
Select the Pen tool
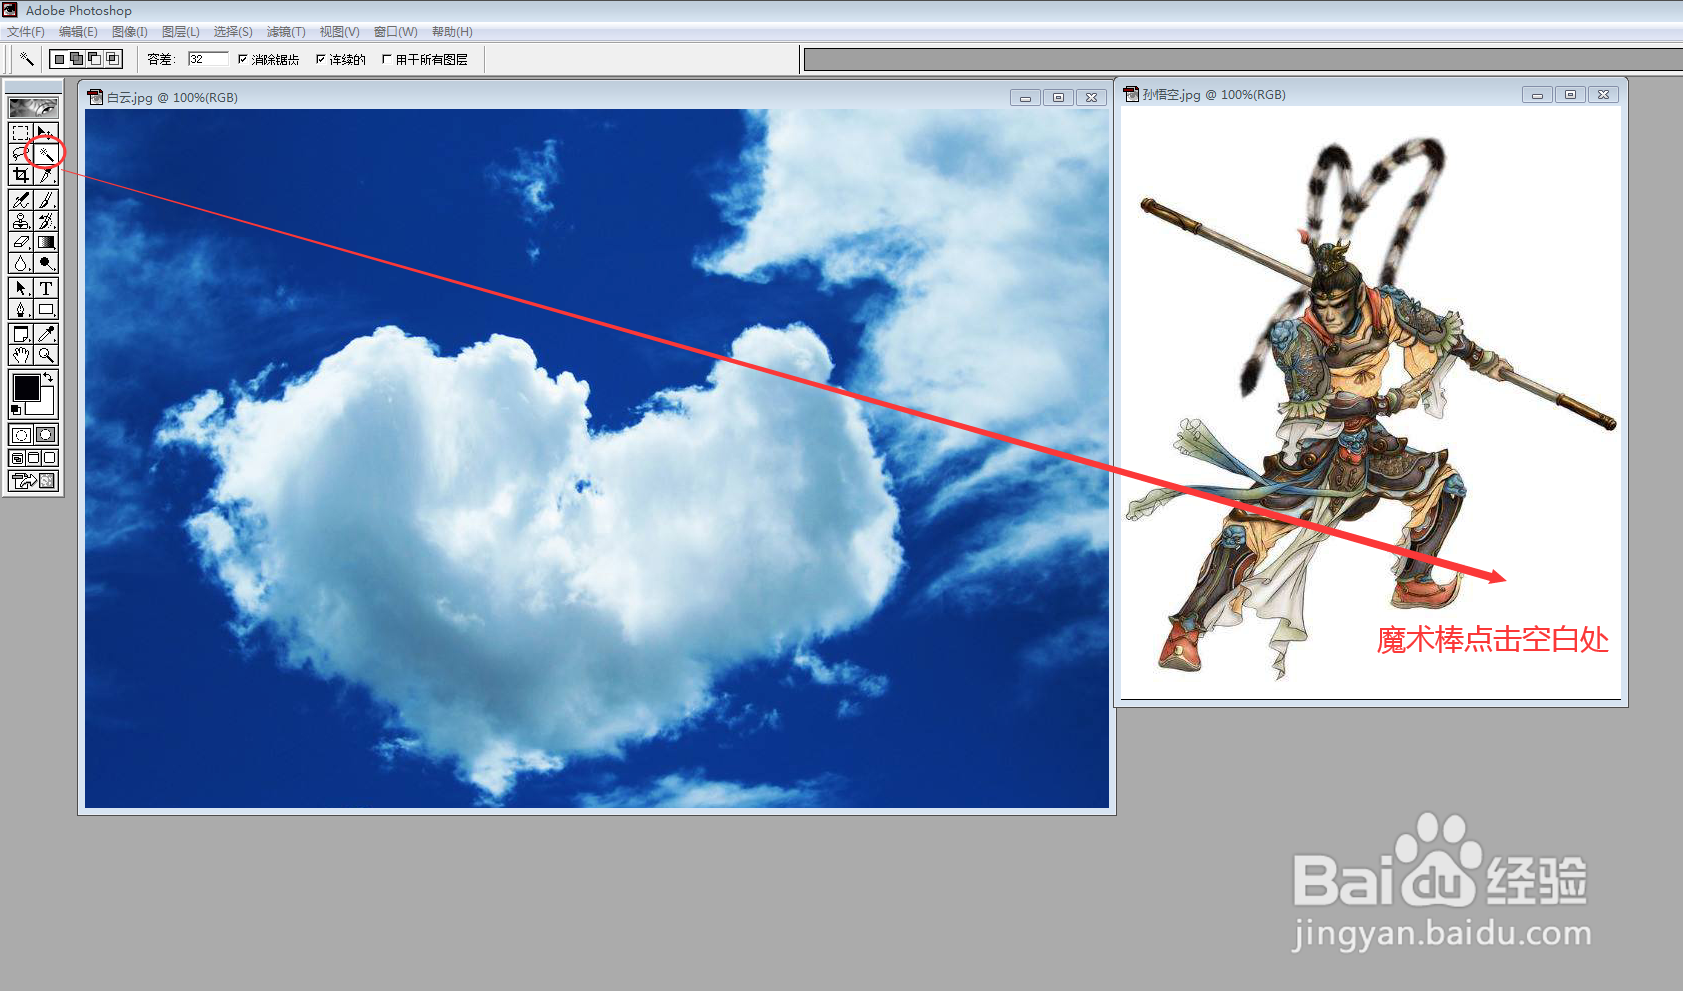click(x=20, y=309)
